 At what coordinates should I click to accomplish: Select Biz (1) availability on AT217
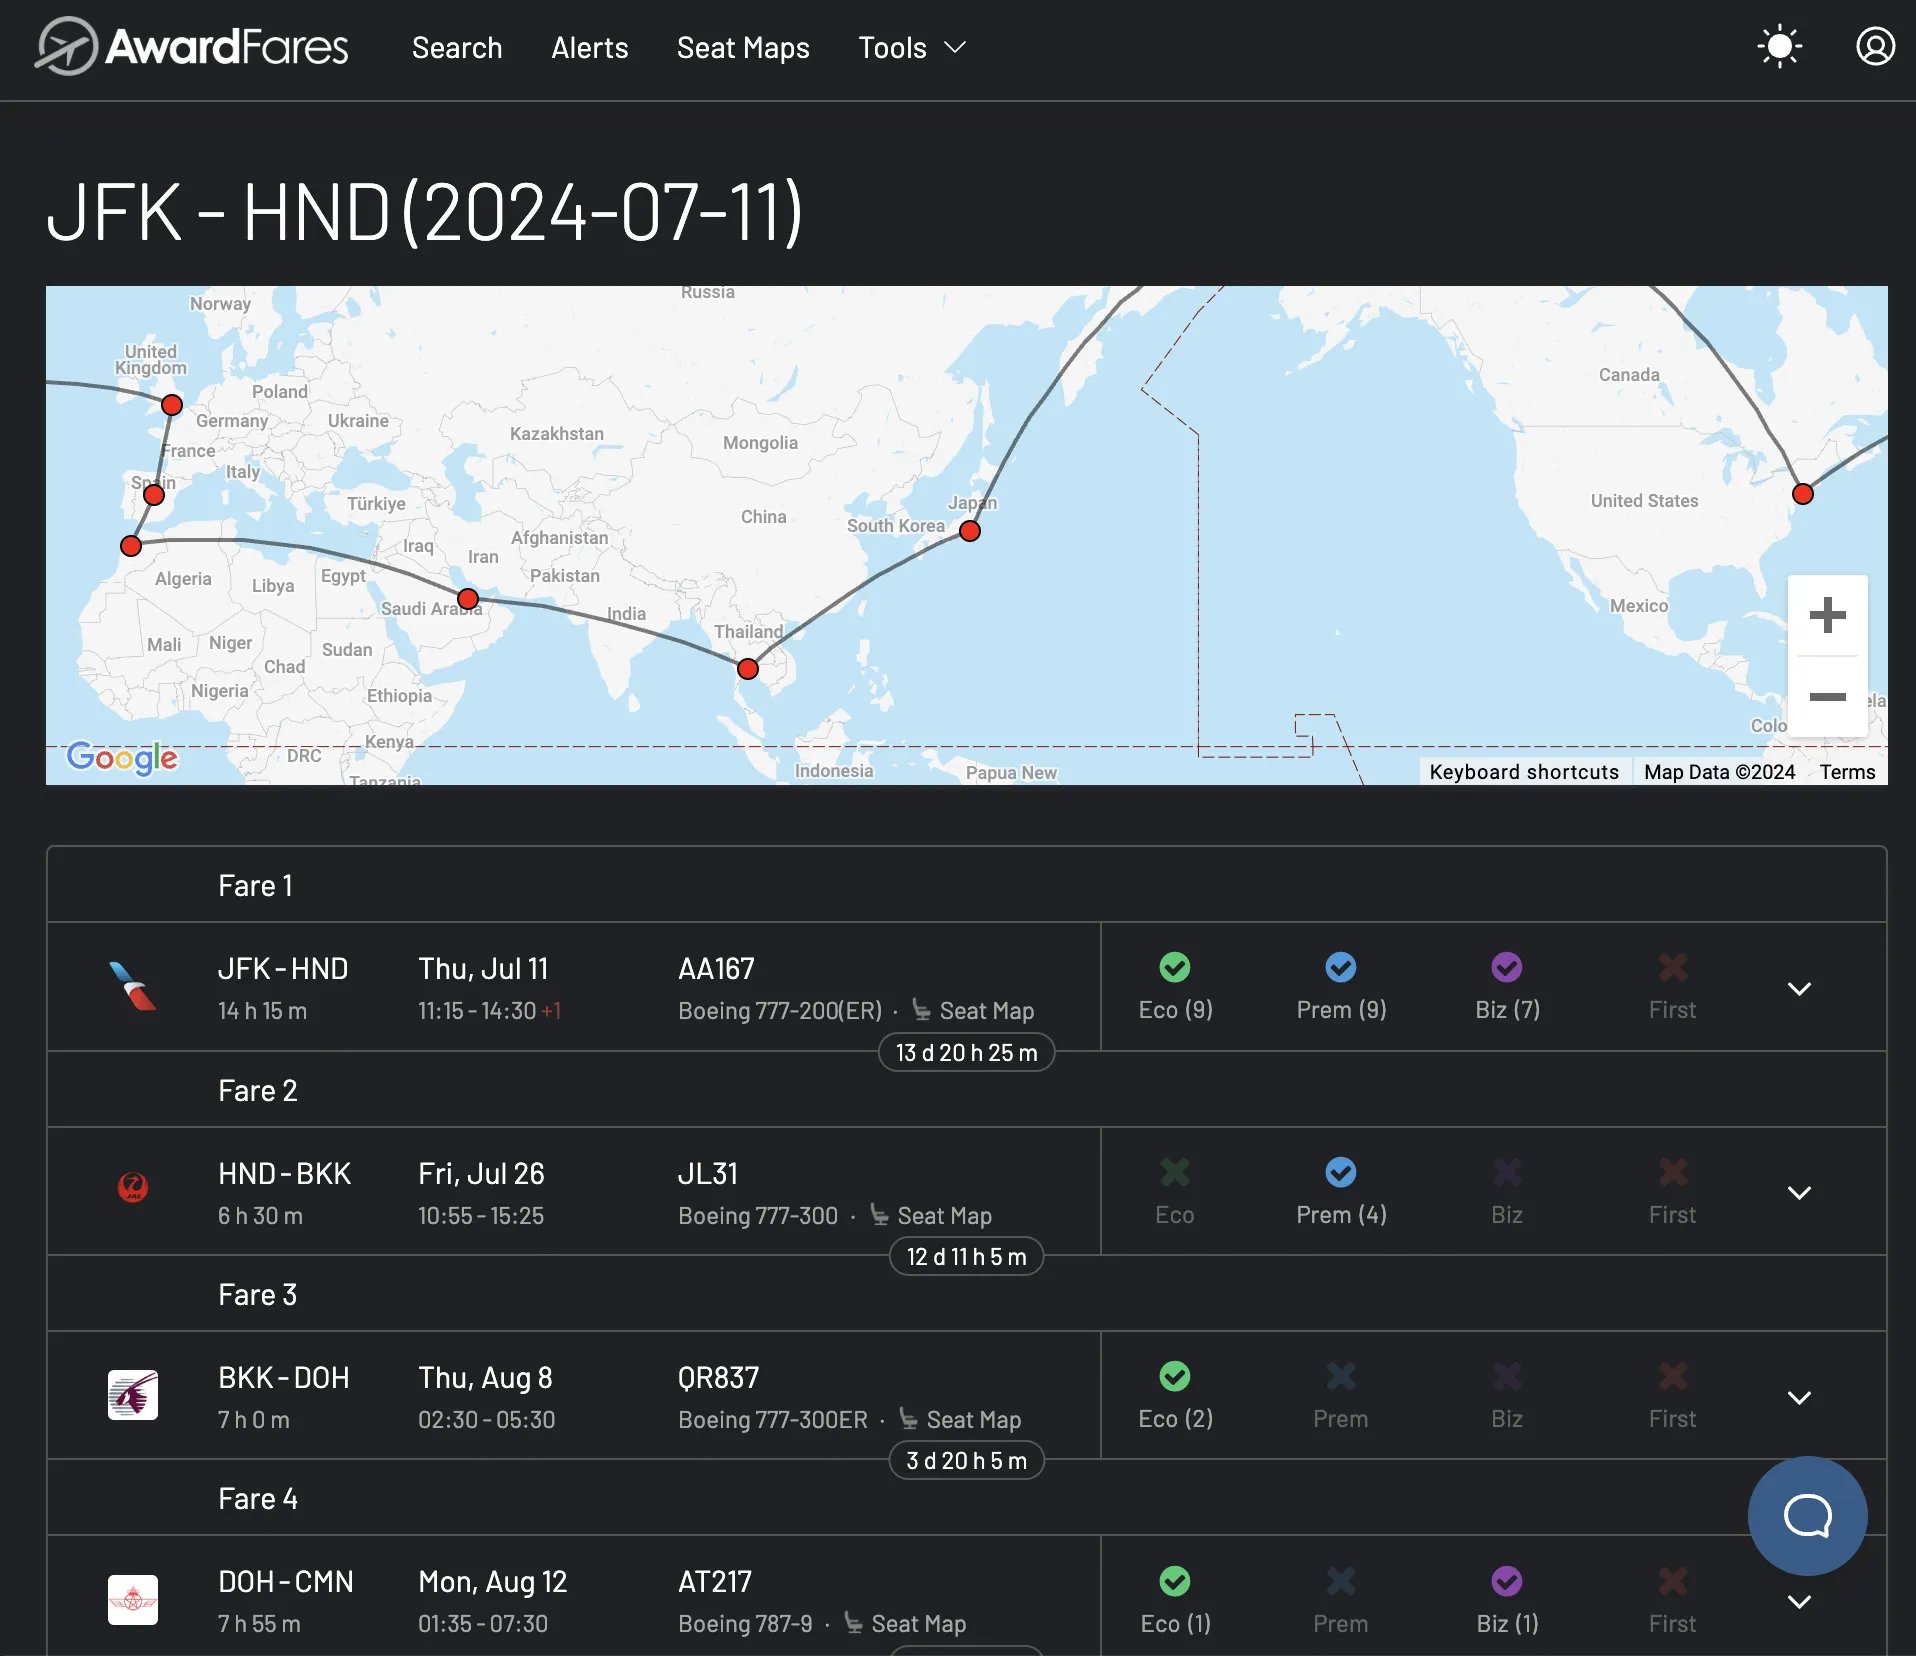point(1507,1600)
